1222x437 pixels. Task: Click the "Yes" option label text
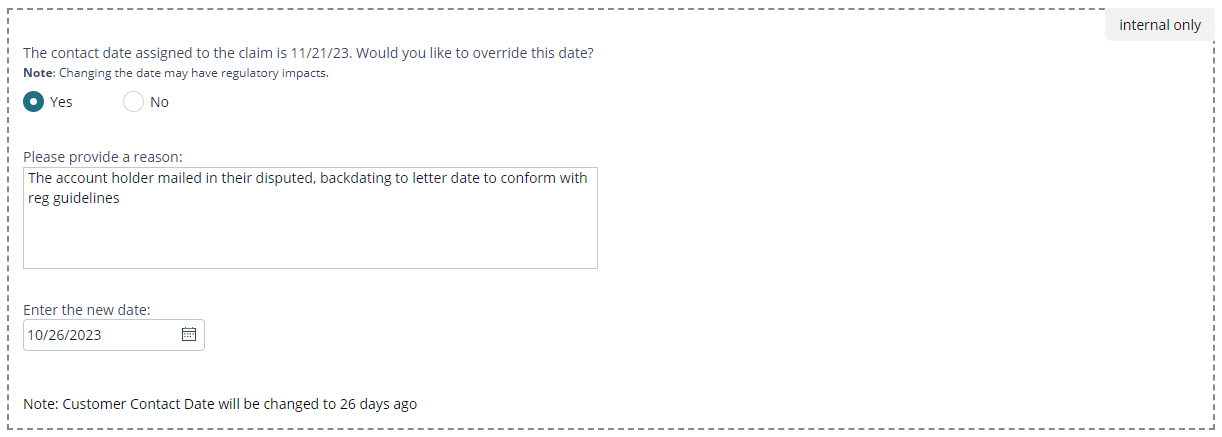(61, 102)
